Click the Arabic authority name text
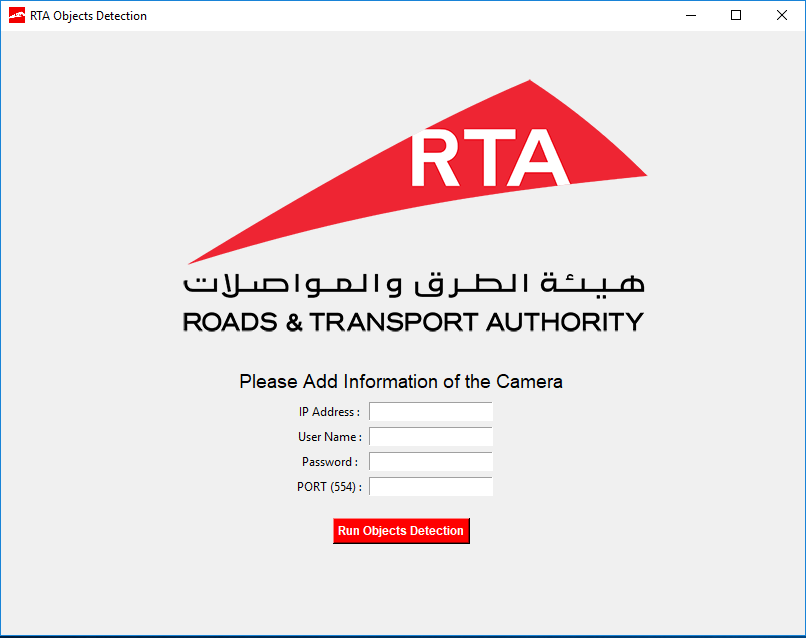This screenshot has width=806, height=638. (x=414, y=283)
